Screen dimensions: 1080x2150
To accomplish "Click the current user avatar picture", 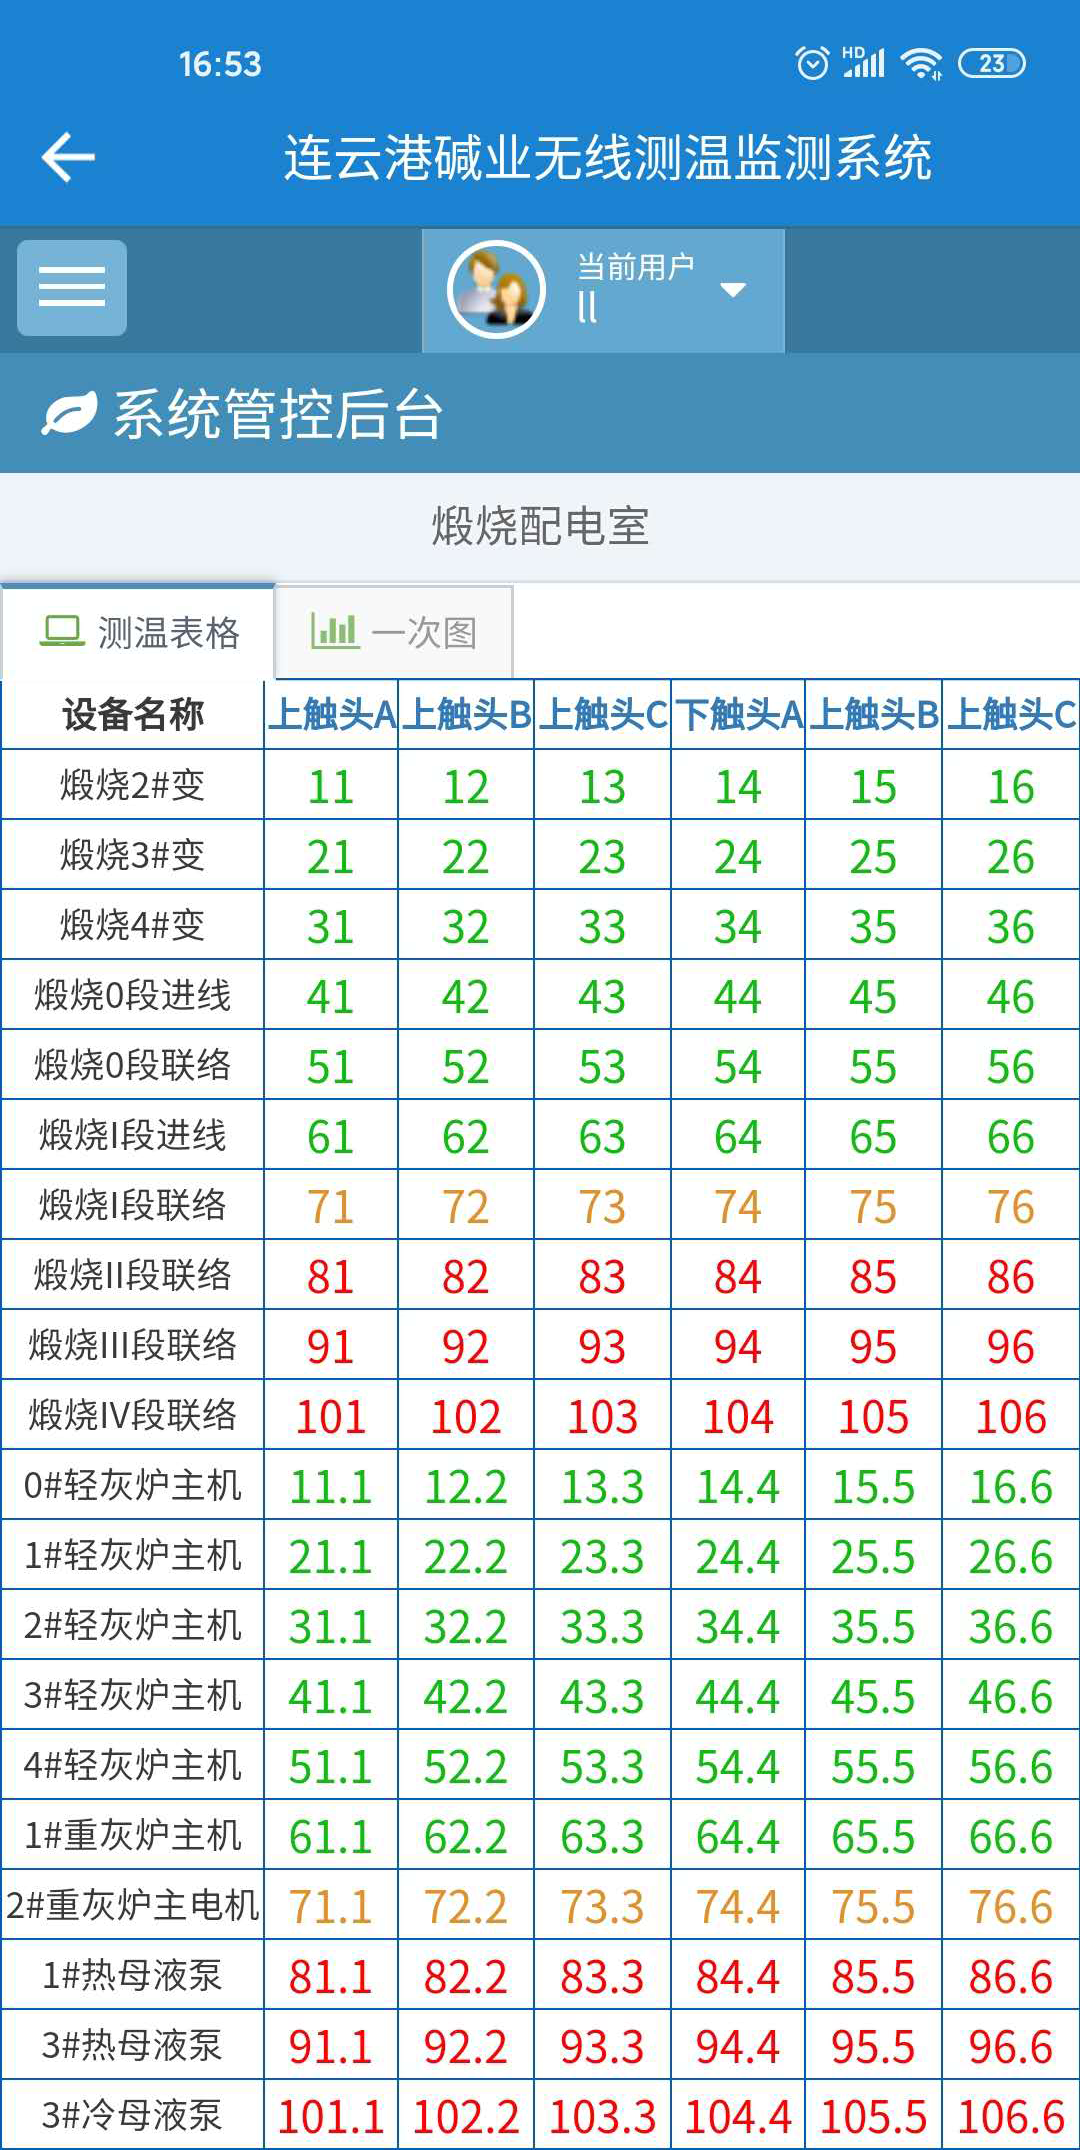I will 496,290.
